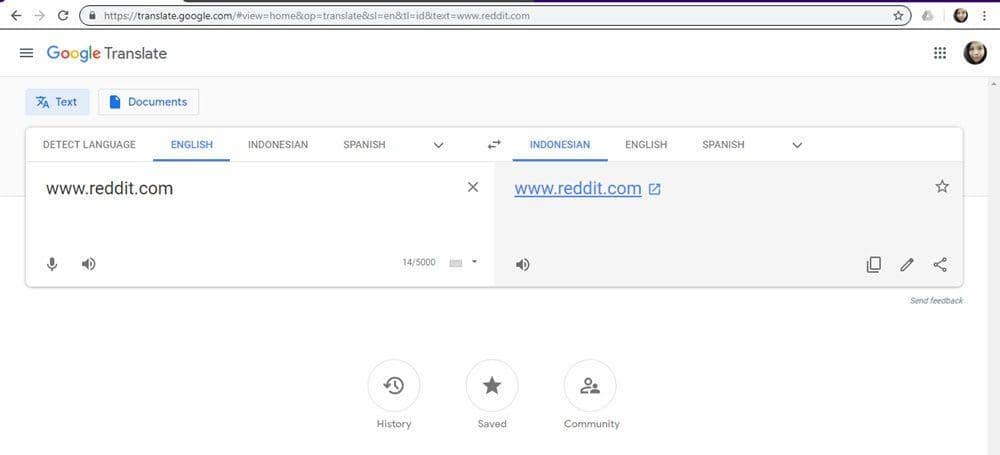Viewport: 1000px width, 455px height.
Task: Open the translated www.reddit.com link
Action: pyautogui.click(x=578, y=188)
